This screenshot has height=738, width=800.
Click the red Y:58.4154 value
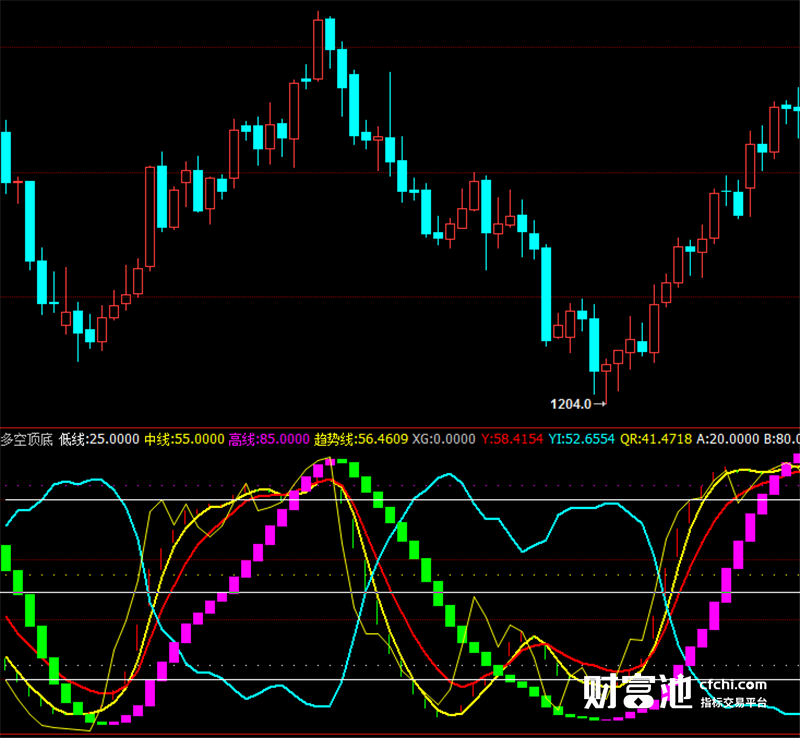[512, 439]
